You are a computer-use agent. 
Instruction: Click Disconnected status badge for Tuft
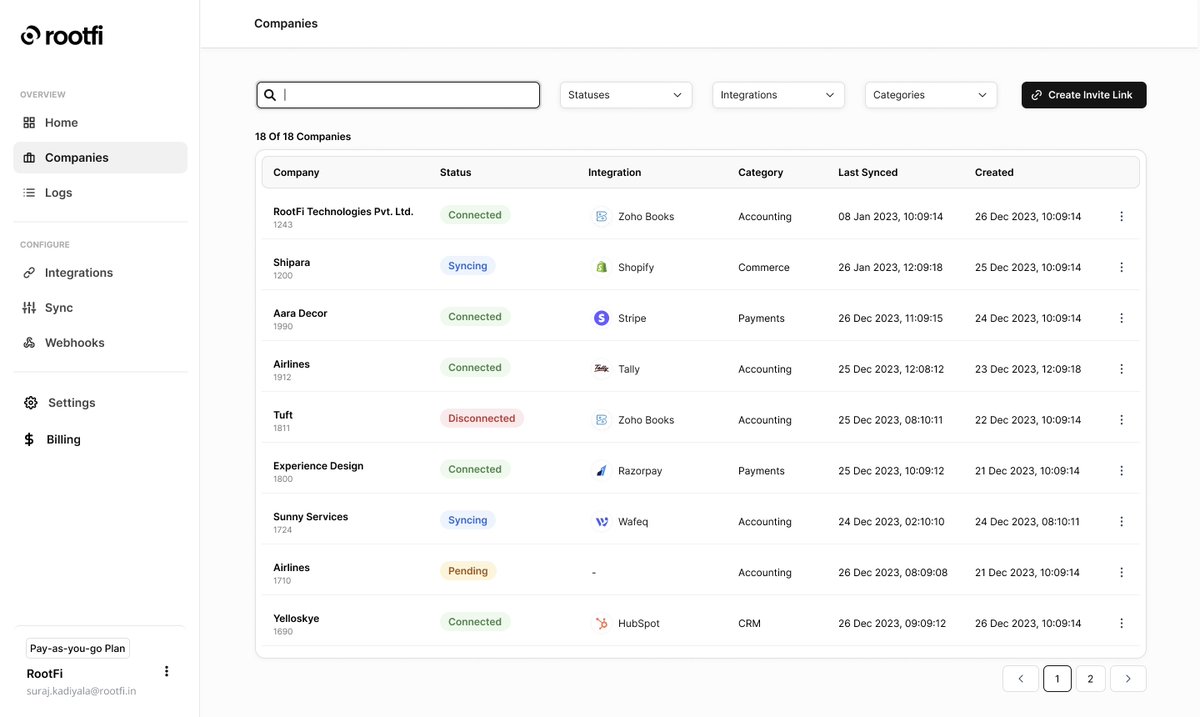click(x=481, y=419)
